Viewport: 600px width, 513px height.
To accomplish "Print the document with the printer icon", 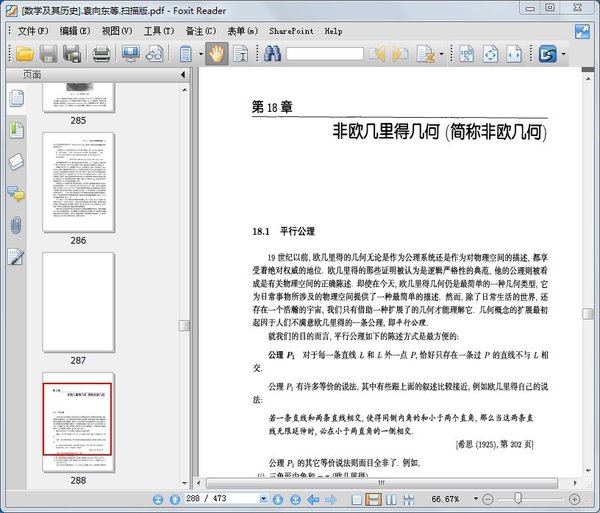I will 101,54.
